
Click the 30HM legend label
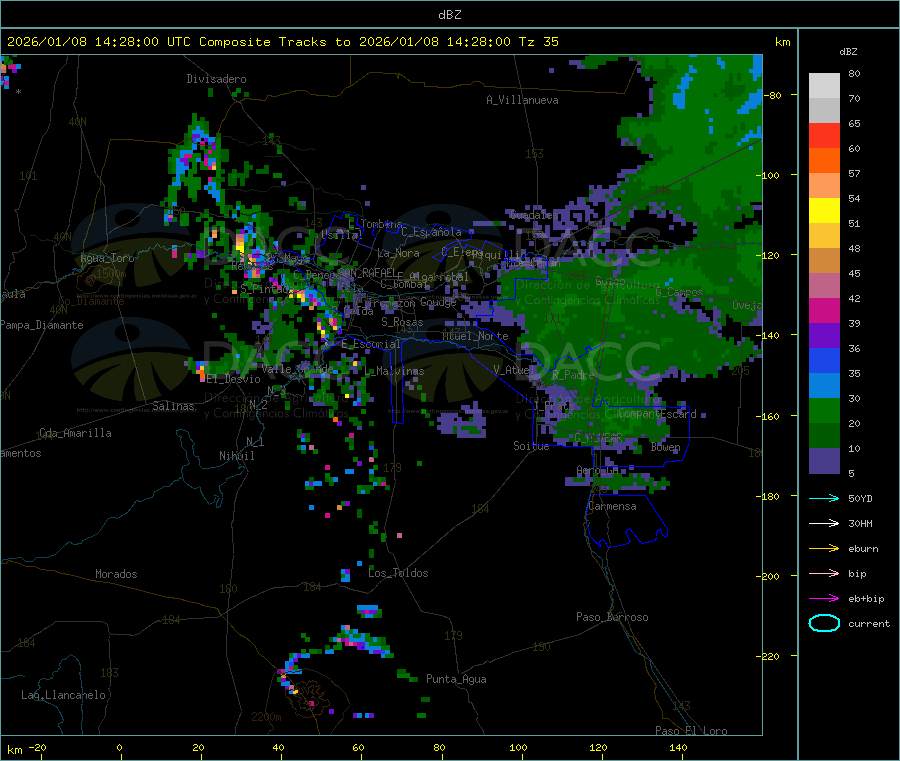pyautogui.click(x=860, y=523)
